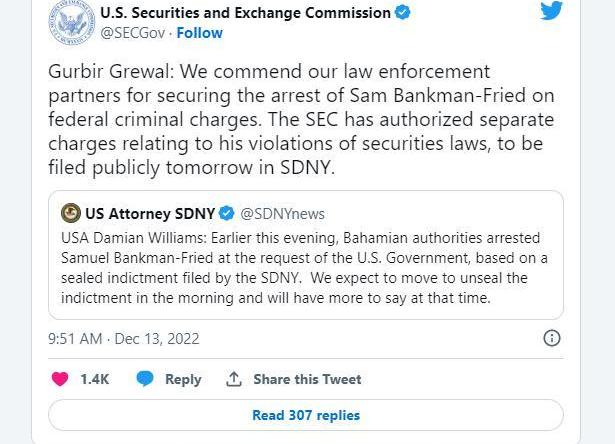Click Share this Tweet label
615x444 pixels.
[x=307, y=379]
